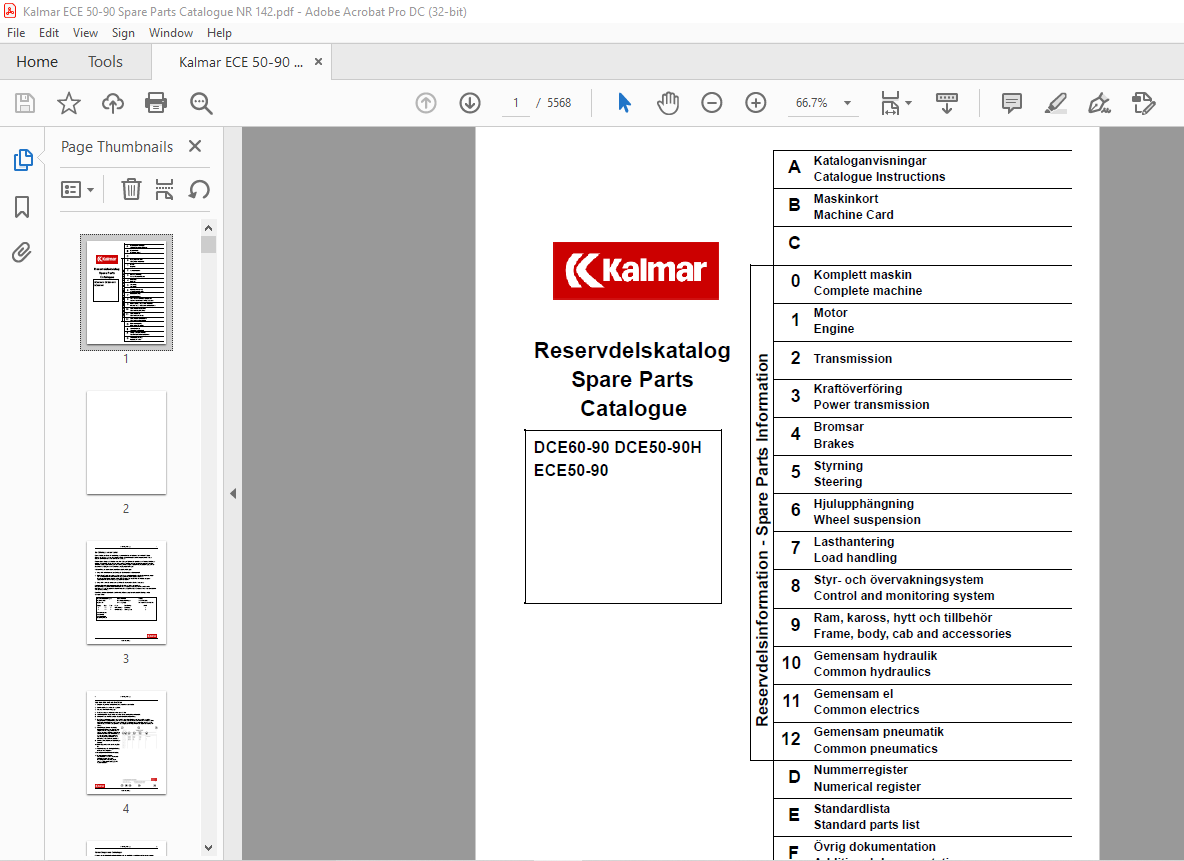1184x861 pixels.
Task: Open the zoom level 66.7% dropdown
Action: (x=847, y=103)
